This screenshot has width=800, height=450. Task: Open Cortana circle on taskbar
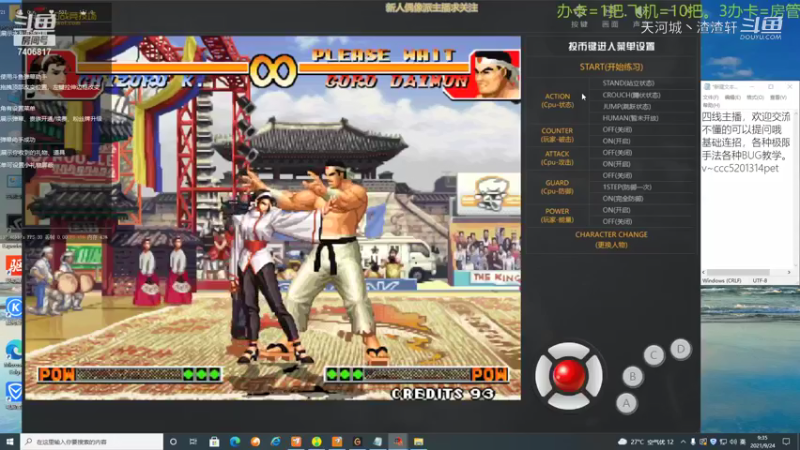[x=173, y=442]
